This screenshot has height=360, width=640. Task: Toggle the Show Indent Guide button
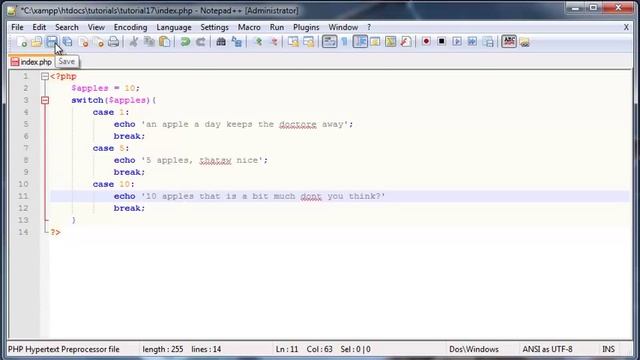coord(360,42)
